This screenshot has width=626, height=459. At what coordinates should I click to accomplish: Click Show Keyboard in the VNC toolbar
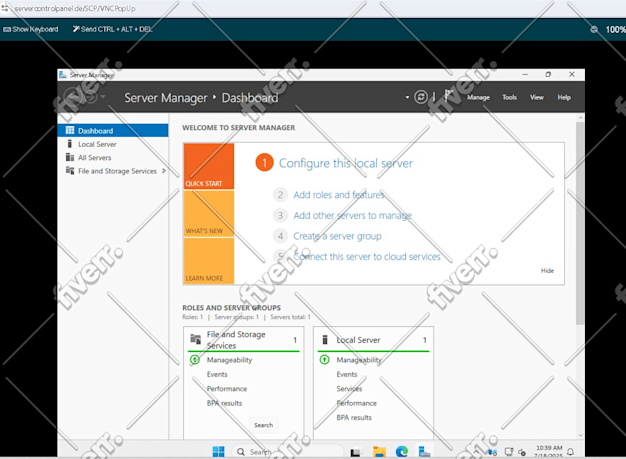click(x=31, y=29)
